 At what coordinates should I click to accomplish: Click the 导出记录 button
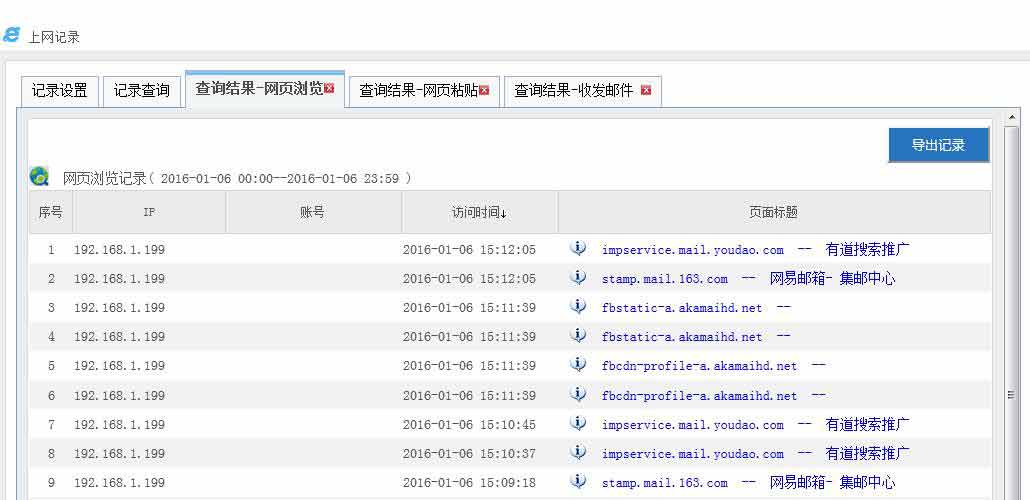coord(938,145)
